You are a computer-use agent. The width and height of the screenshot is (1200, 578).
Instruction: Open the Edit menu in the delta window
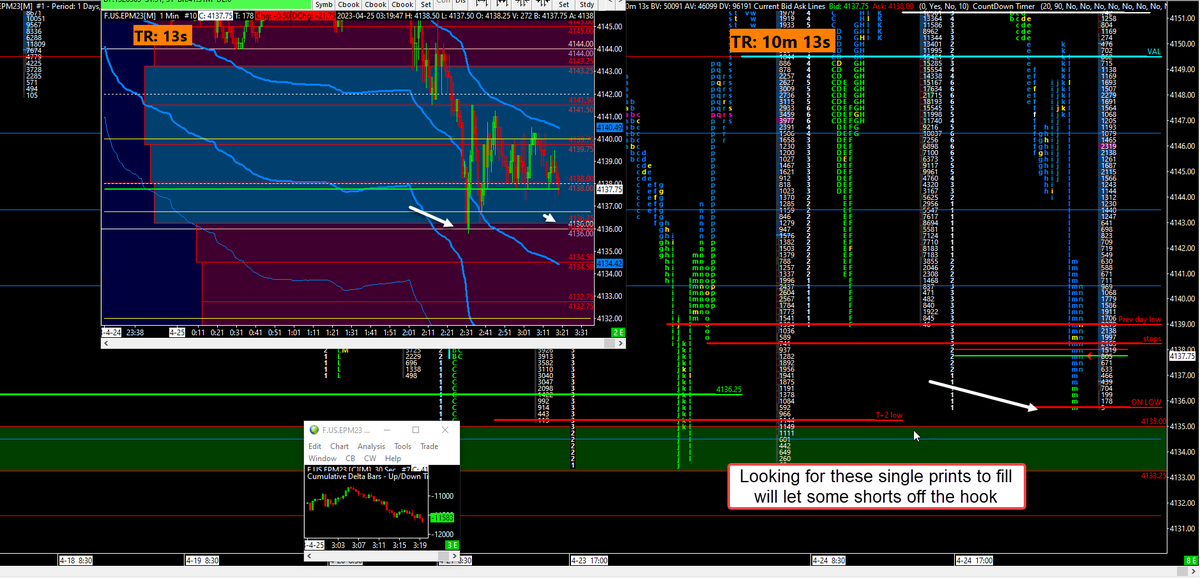coord(315,446)
